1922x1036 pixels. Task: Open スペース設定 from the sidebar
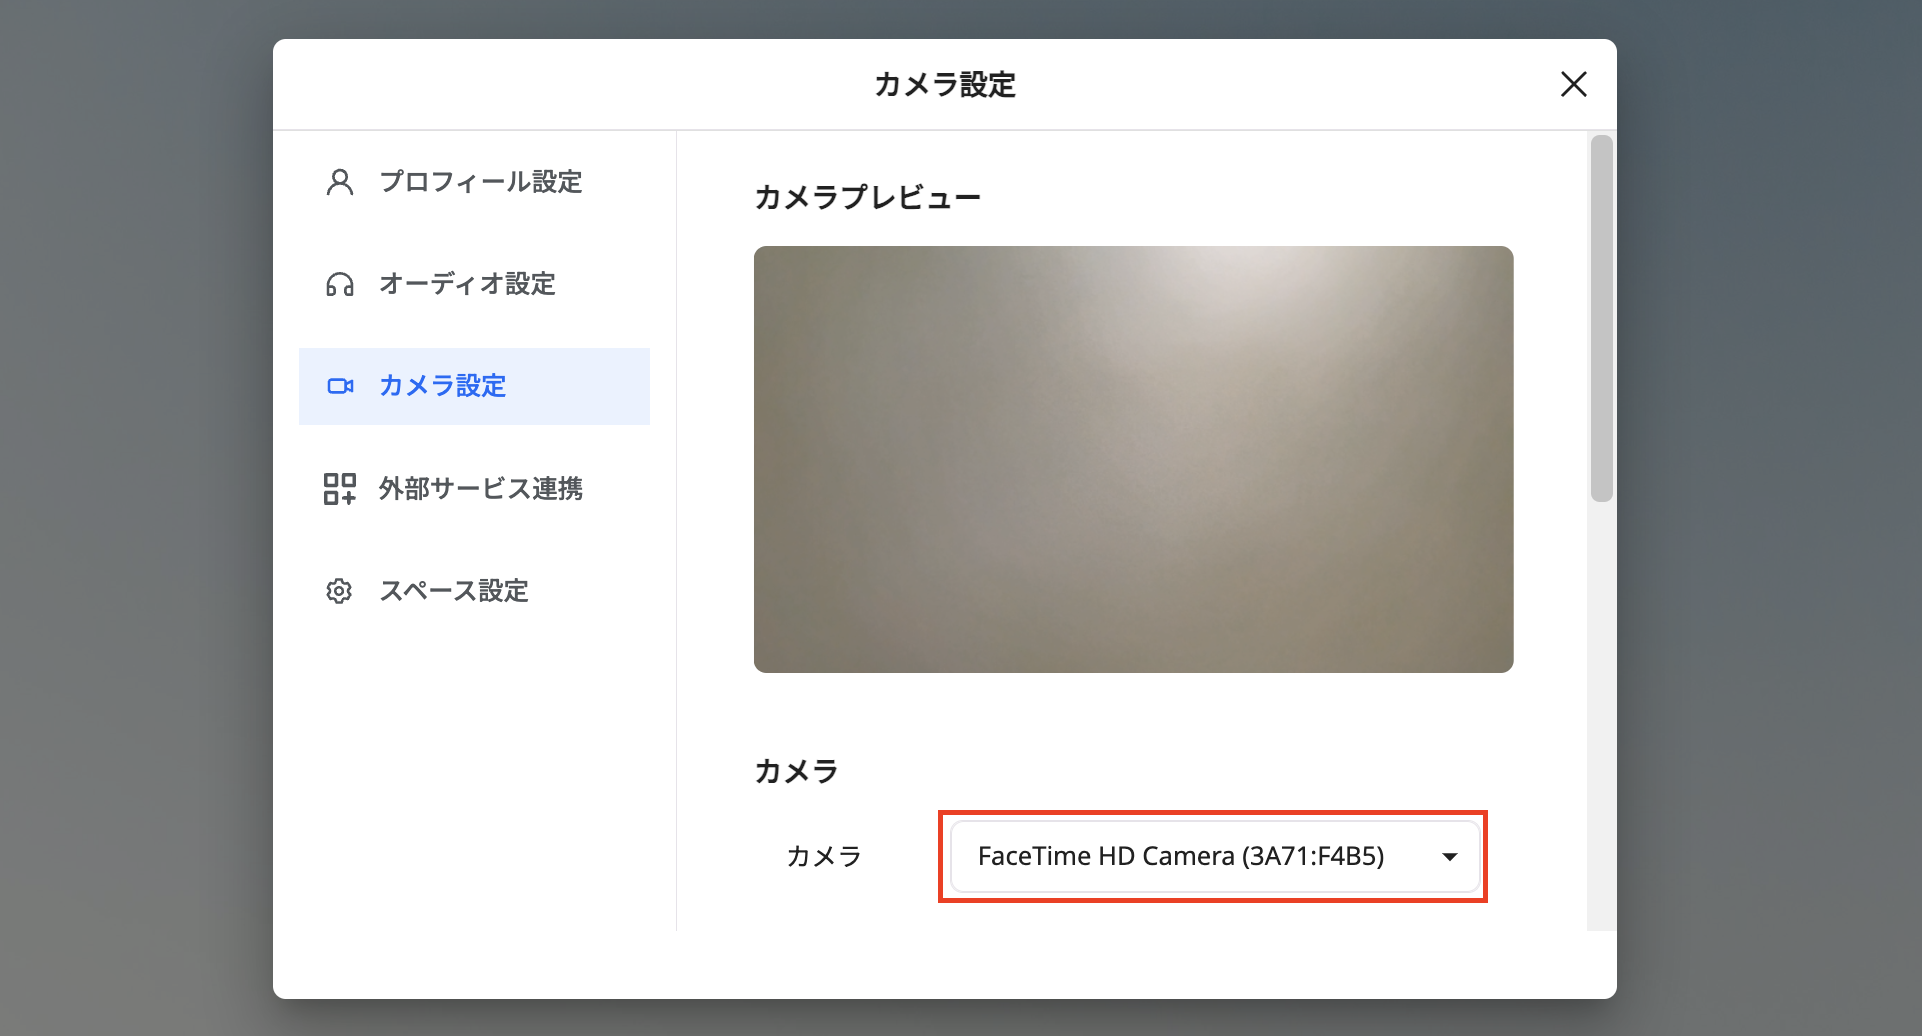coord(453,591)
